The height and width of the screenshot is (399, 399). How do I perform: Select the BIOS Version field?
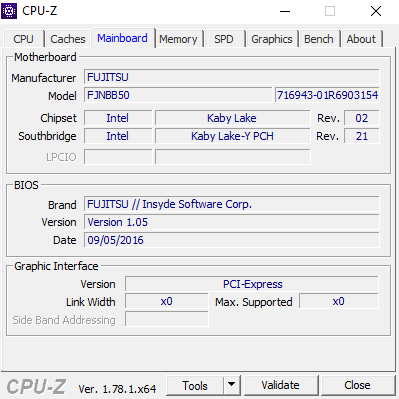[x=232, y=222]
